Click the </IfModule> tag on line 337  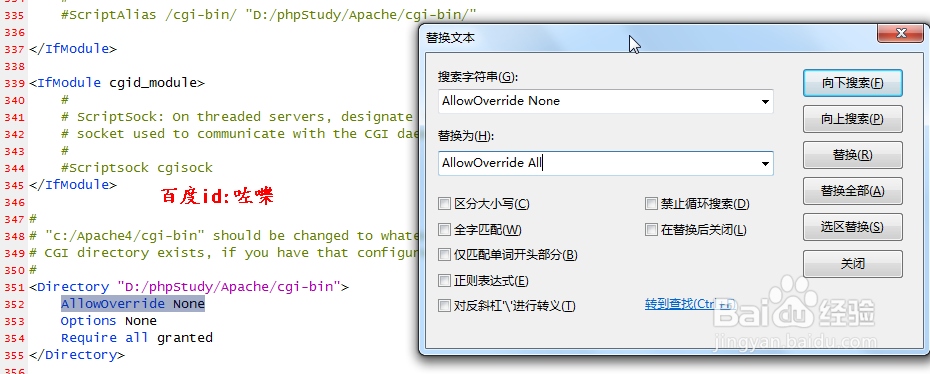pyautogui.click(x=73, y=49)
